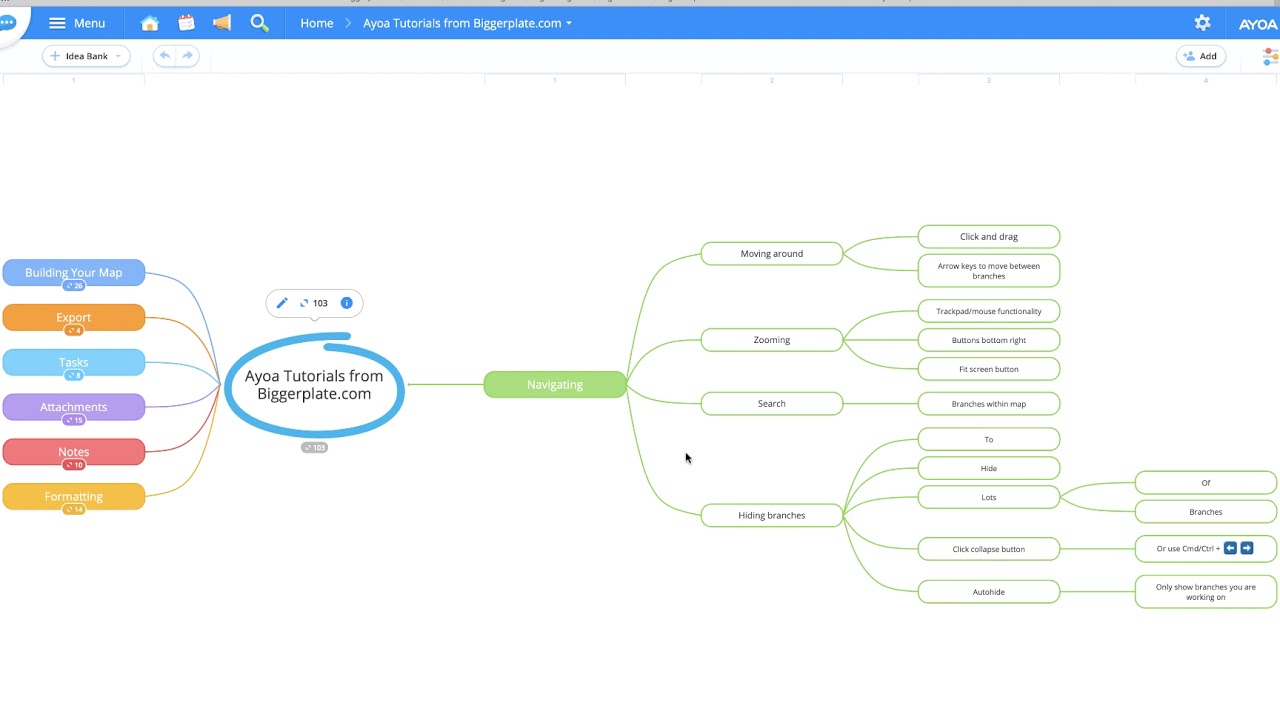Click the AYOA logo

pos(1258,24)
